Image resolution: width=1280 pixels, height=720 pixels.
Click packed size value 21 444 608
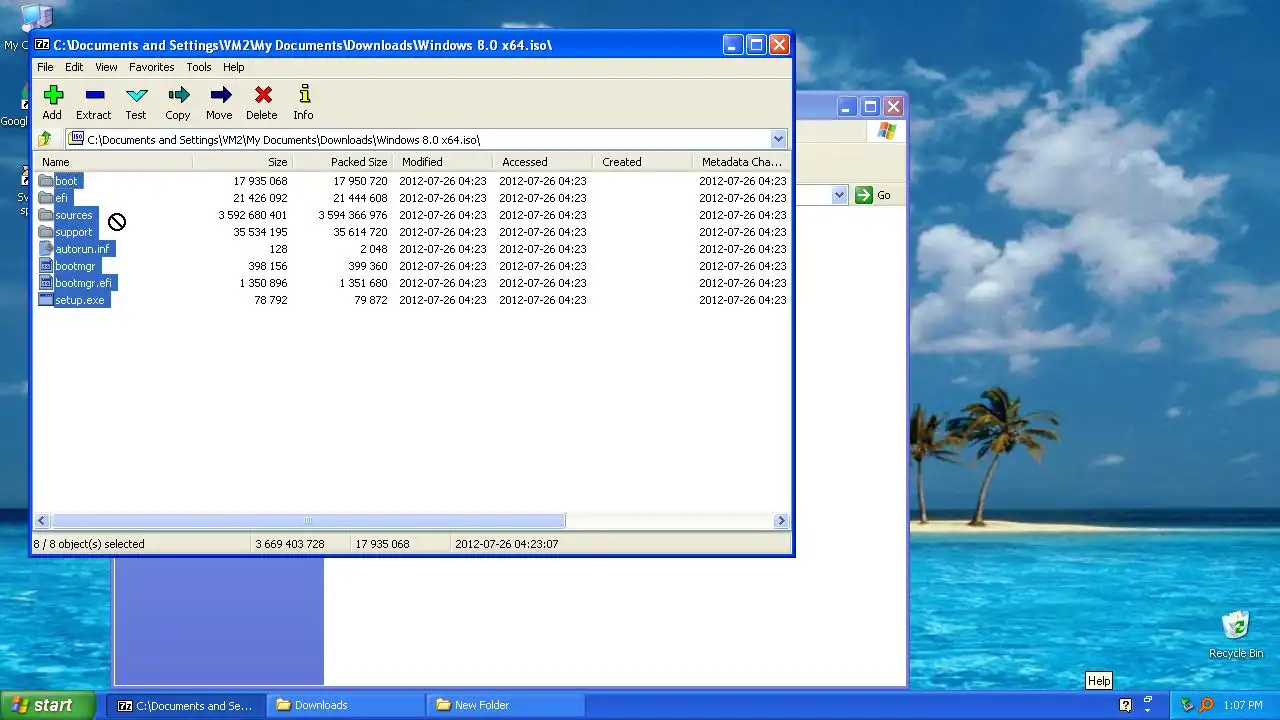coord(360,199)
